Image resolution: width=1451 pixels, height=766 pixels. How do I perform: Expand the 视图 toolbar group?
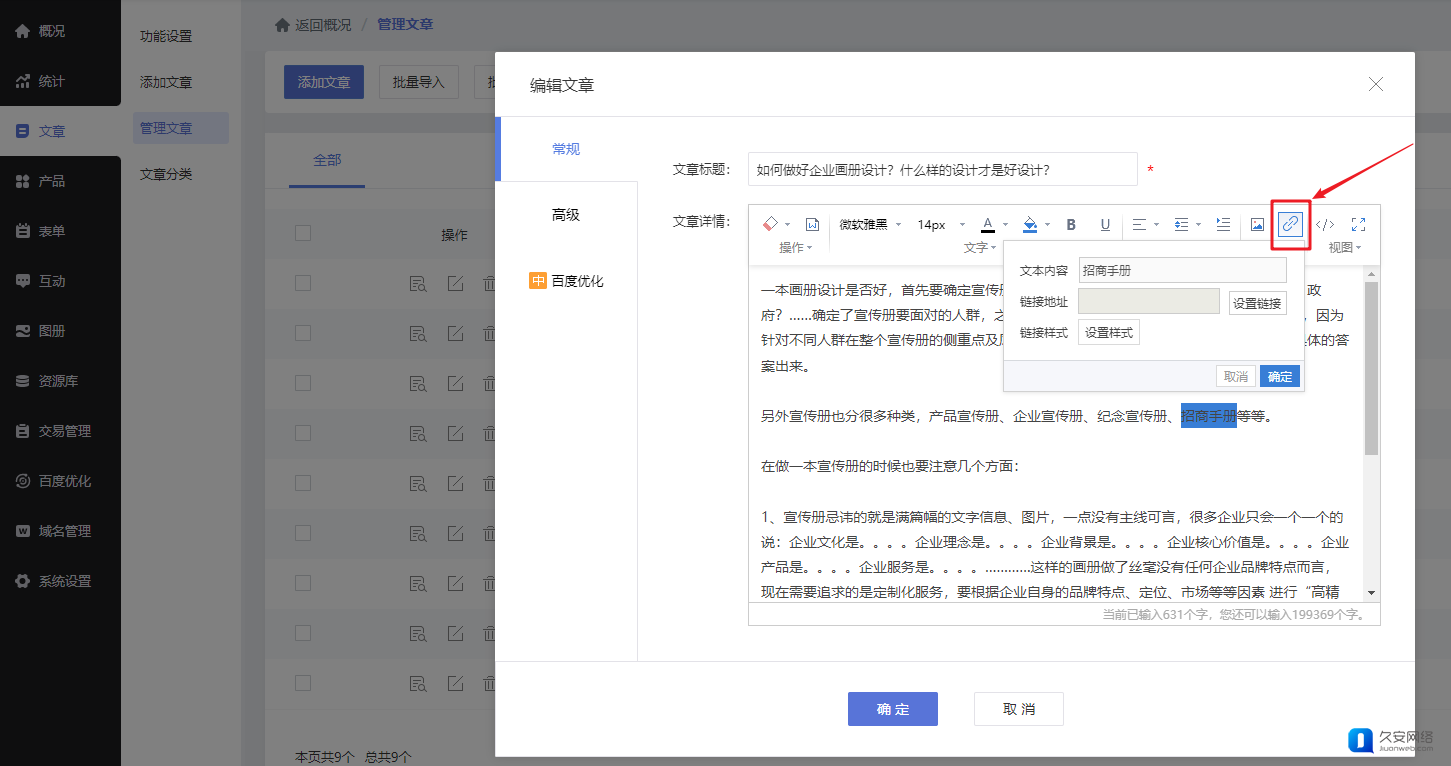click(x=1345, y=247)
